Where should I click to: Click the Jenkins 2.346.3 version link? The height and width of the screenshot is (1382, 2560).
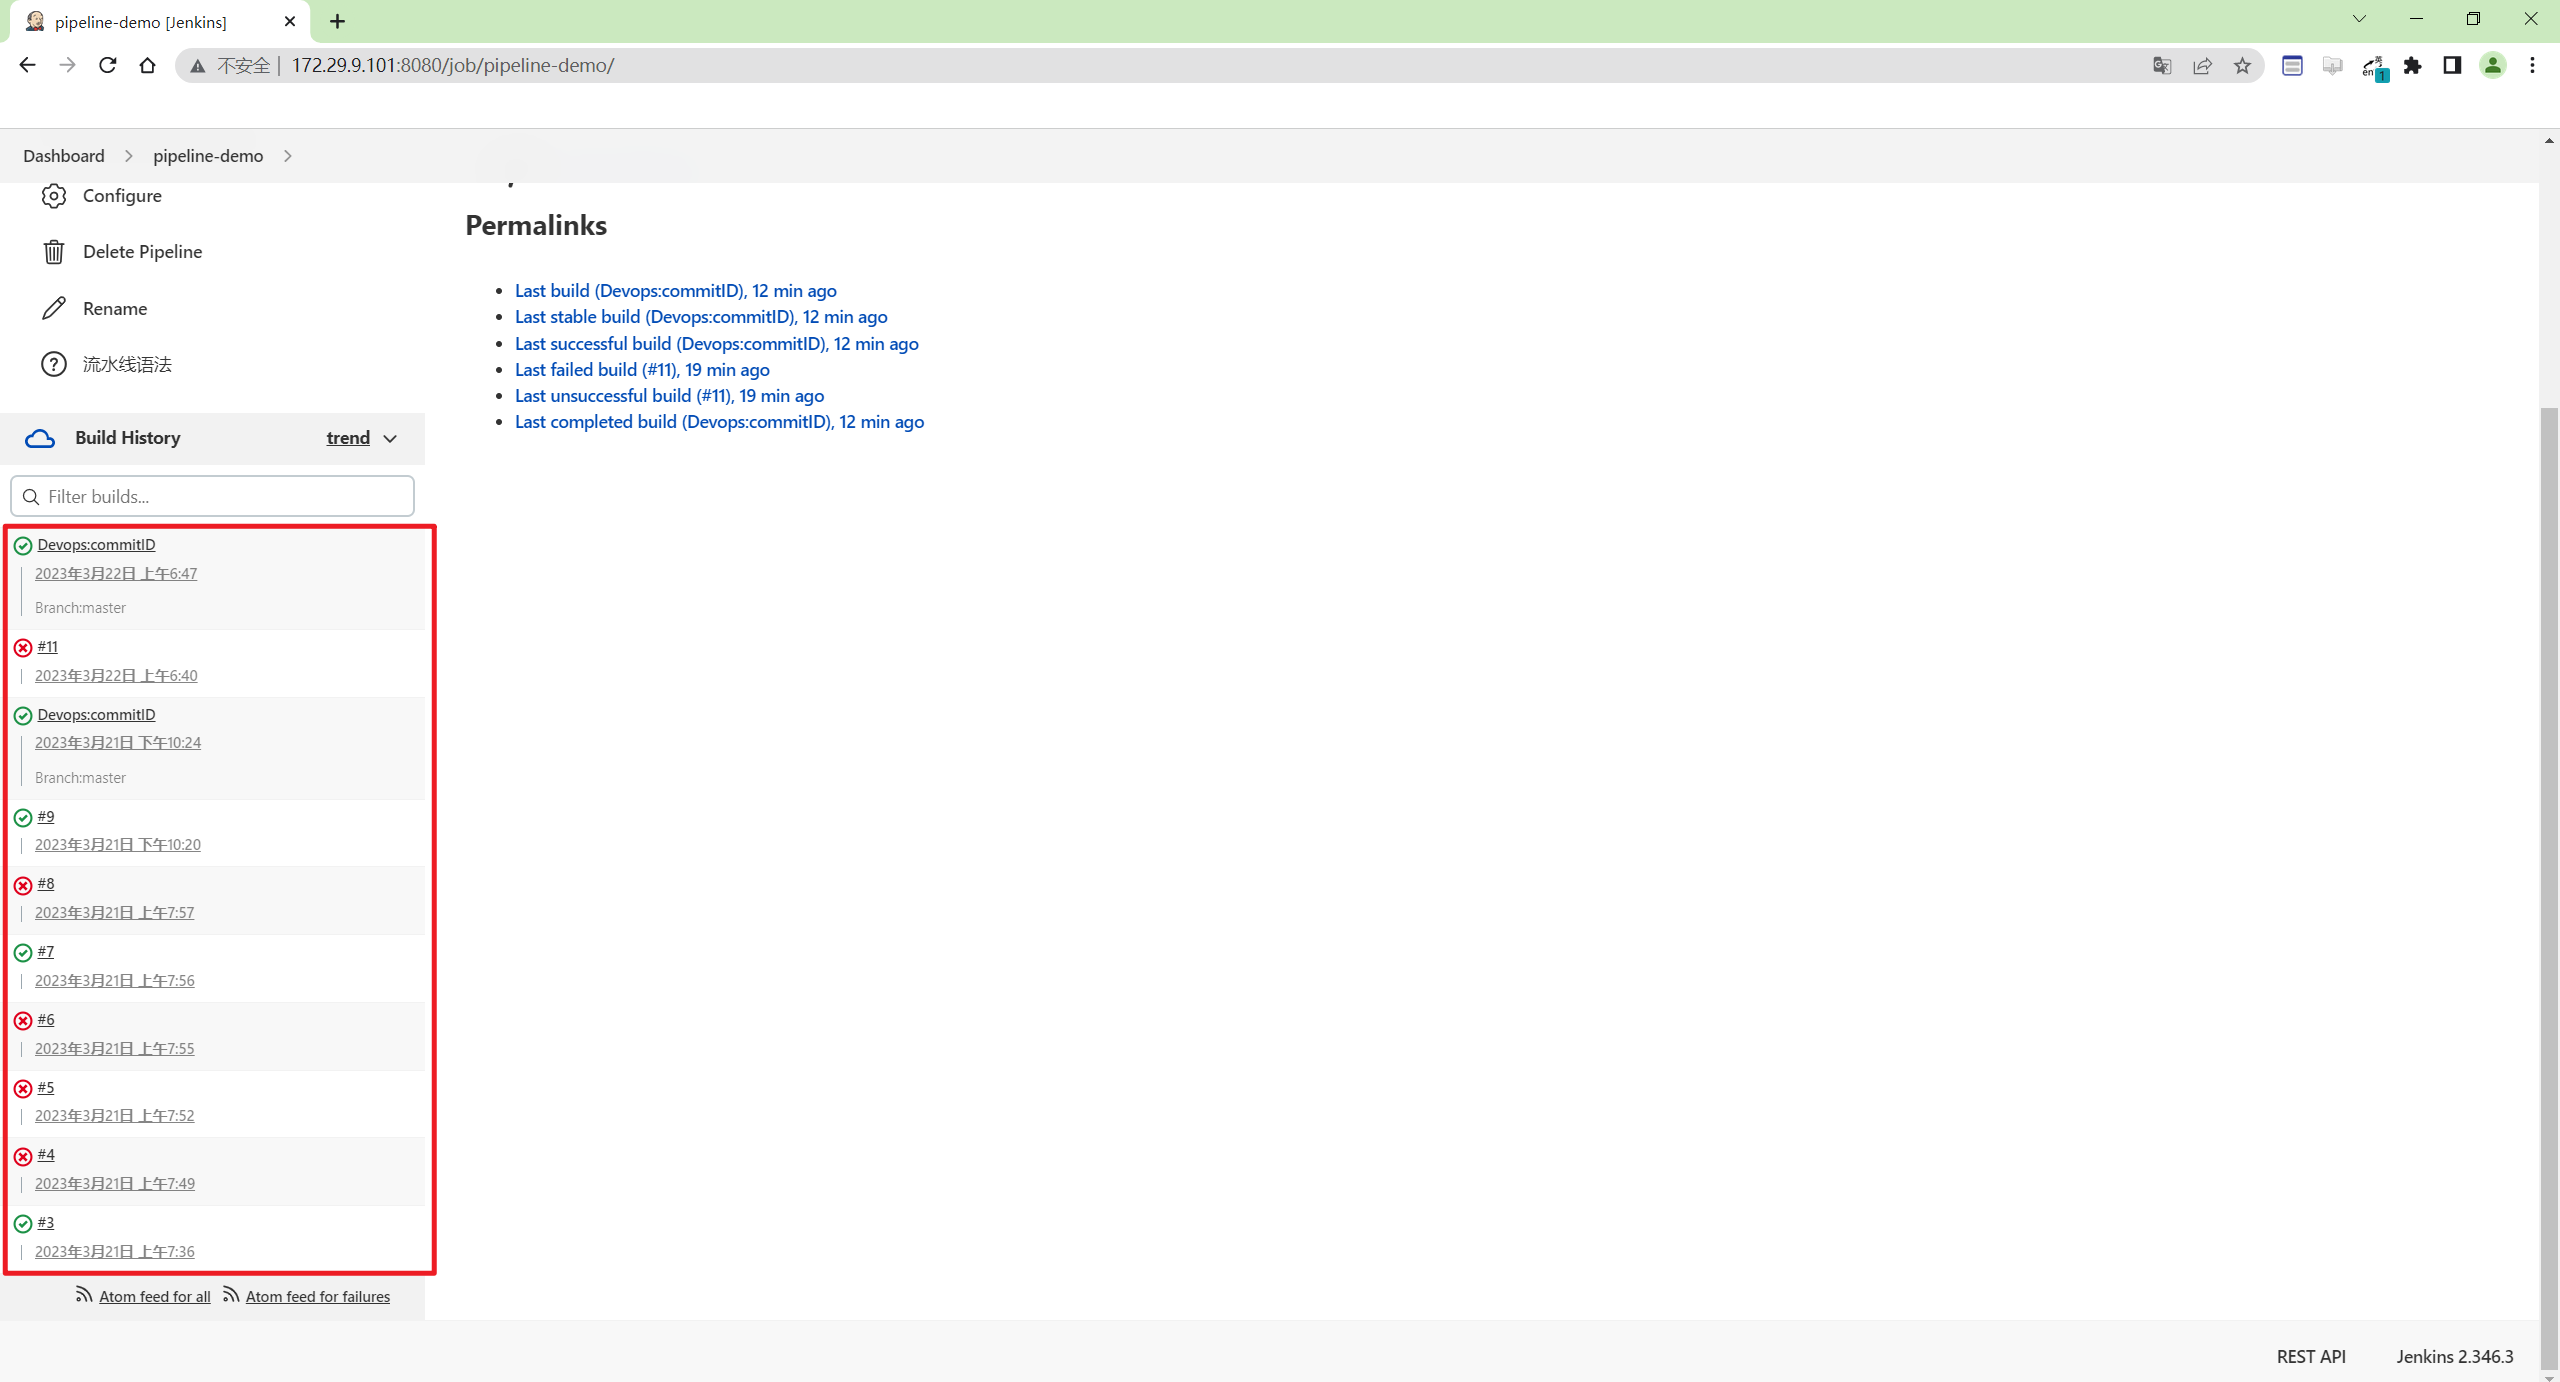click(2454, 1357)
